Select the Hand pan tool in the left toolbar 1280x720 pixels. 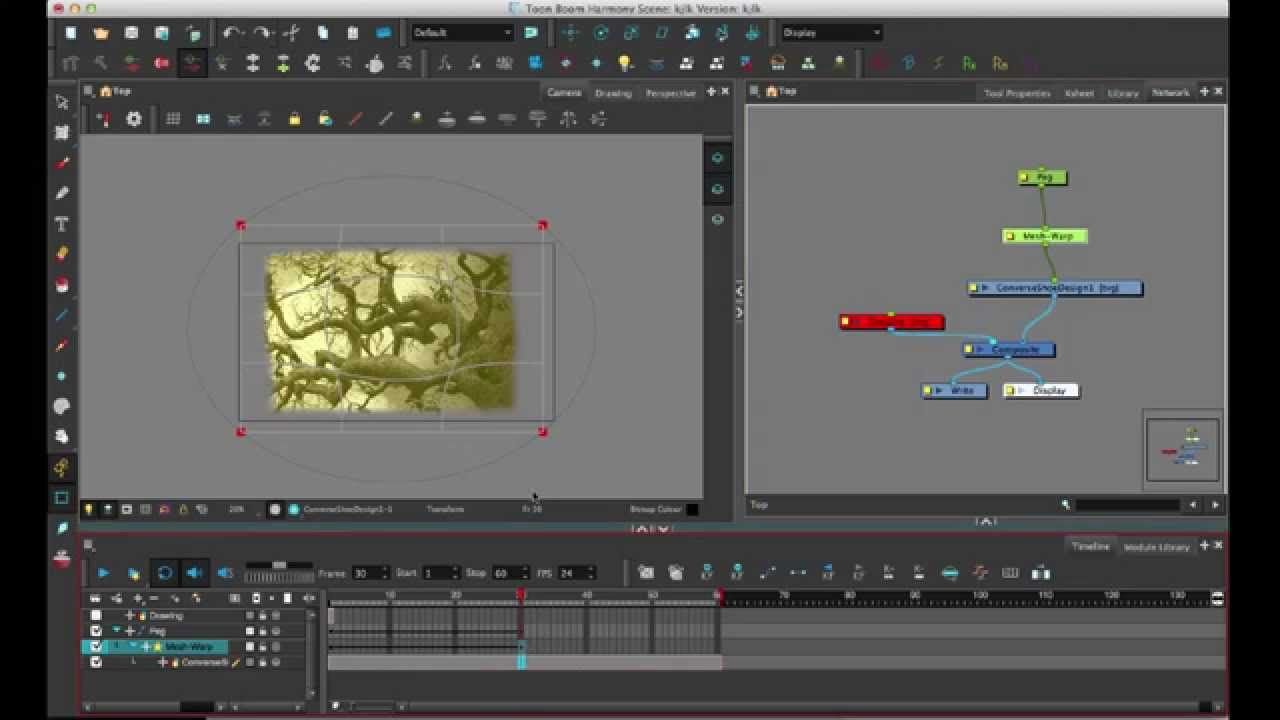pyautogui.click(x=62, y=437)
